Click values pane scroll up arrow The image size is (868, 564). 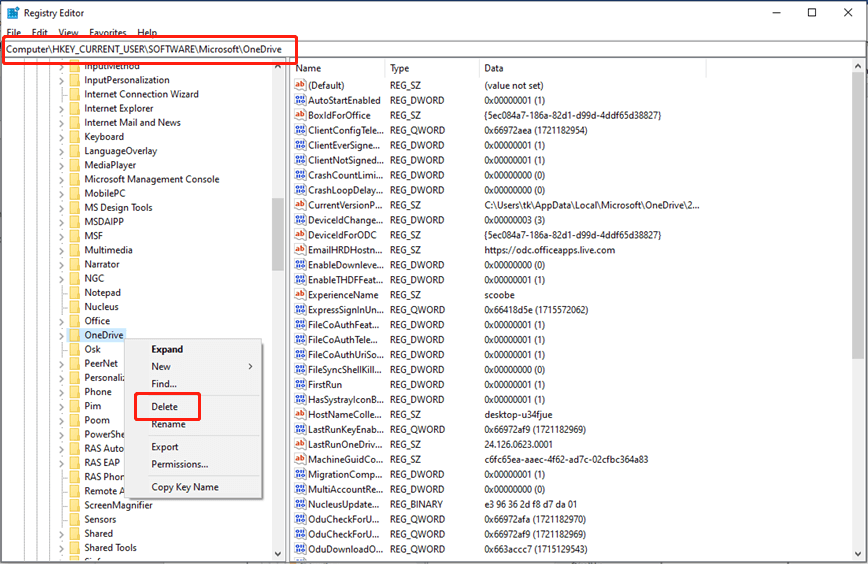[x=858, y=66]
